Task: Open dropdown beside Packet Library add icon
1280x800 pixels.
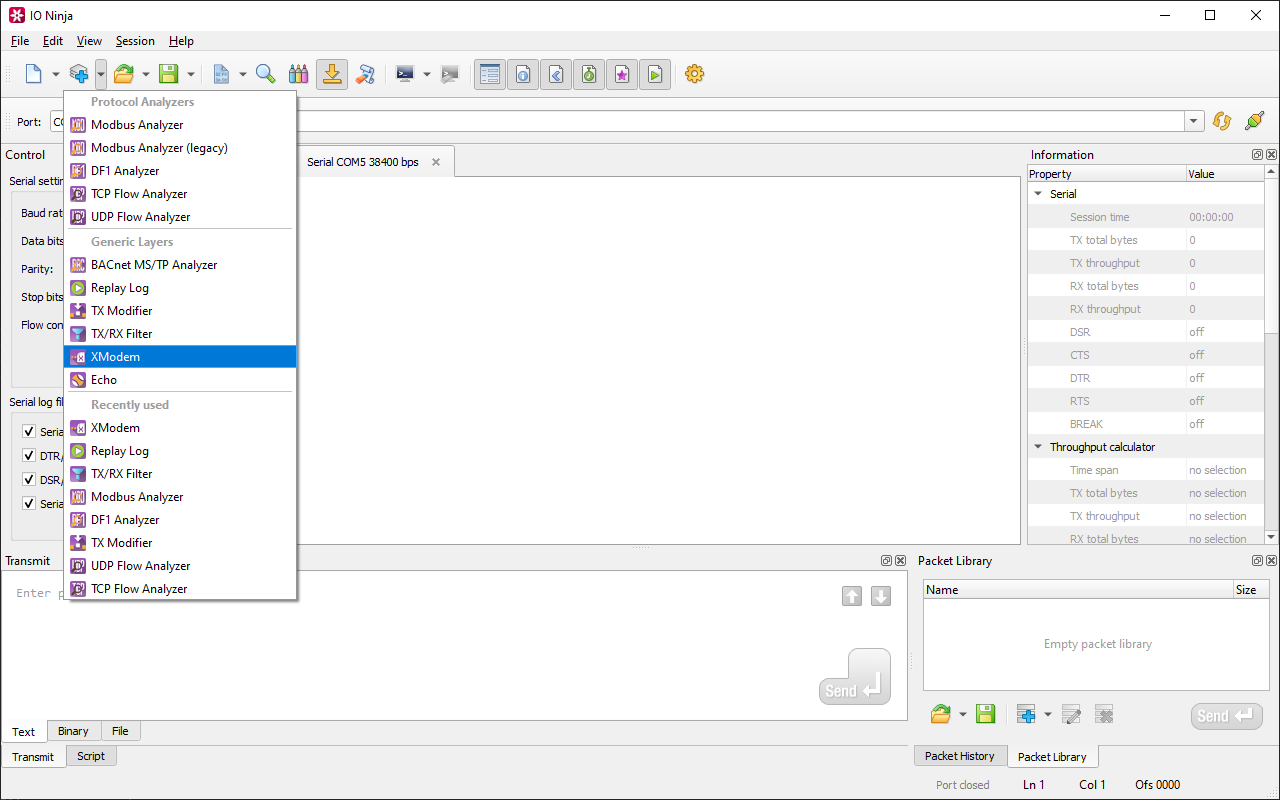Action: [x=1048, y=714]
